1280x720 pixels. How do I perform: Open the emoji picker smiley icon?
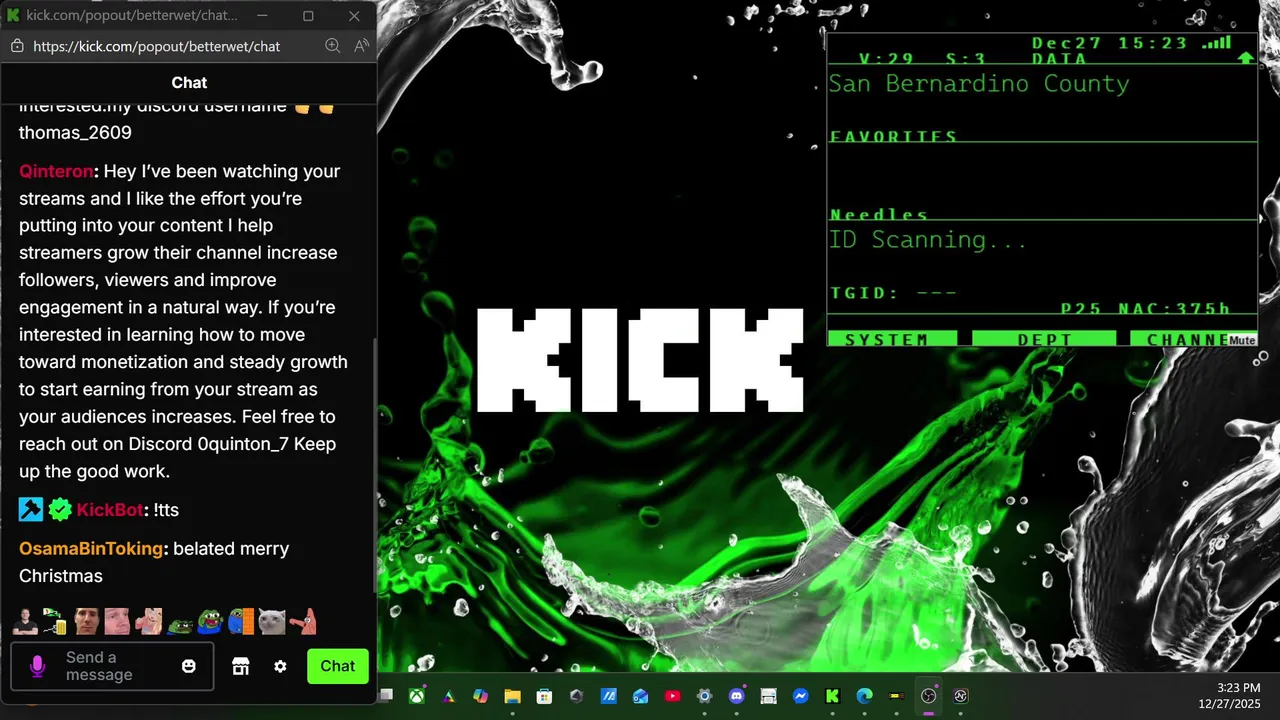point(189,666)
